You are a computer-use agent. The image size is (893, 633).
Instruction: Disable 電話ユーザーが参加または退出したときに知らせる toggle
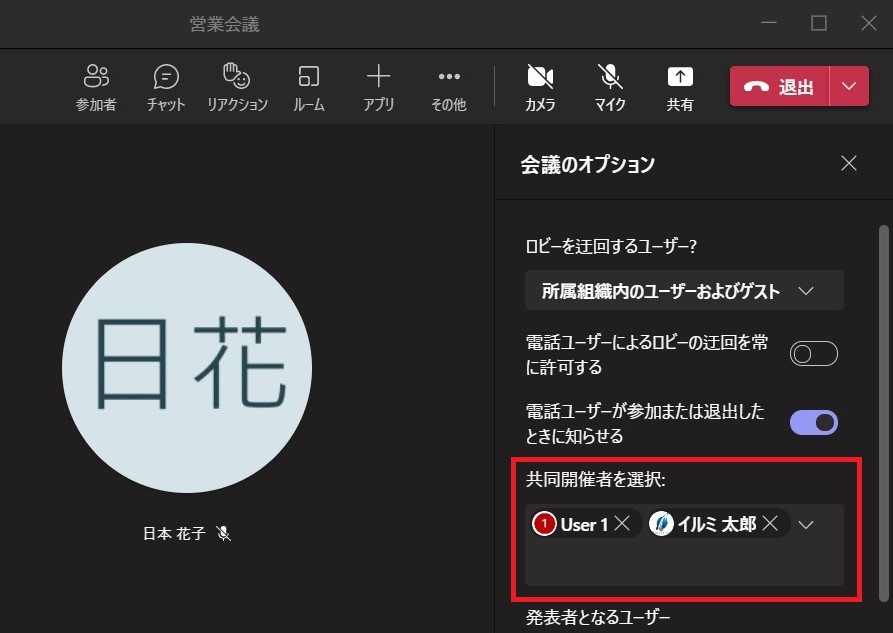click(813, 423)
